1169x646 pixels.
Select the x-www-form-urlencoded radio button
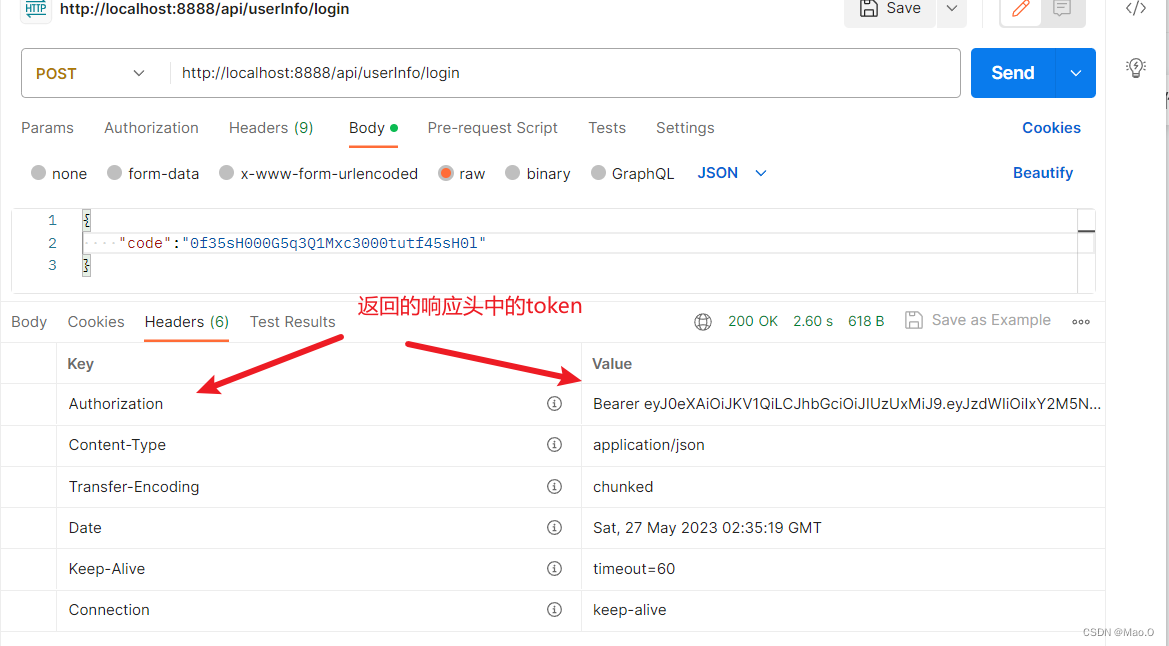(227, 173)
